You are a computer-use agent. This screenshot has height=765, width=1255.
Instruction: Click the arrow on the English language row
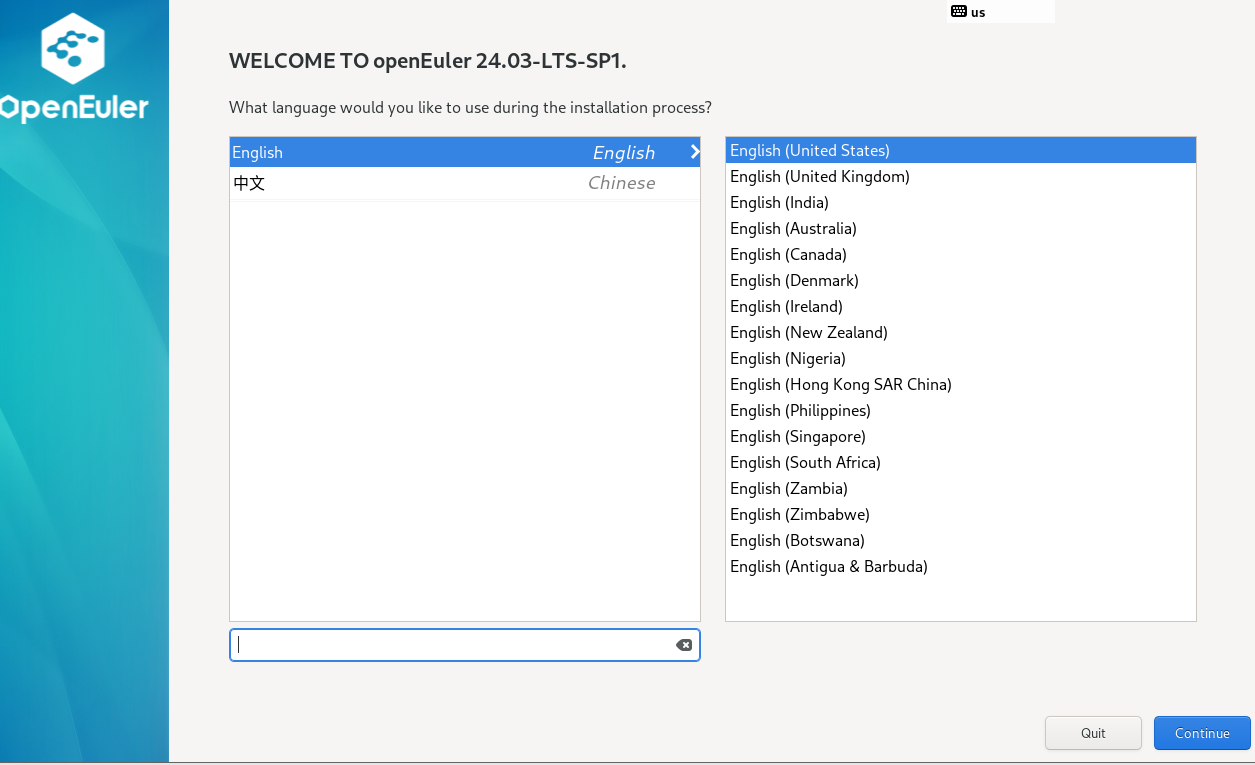point(695,152)
